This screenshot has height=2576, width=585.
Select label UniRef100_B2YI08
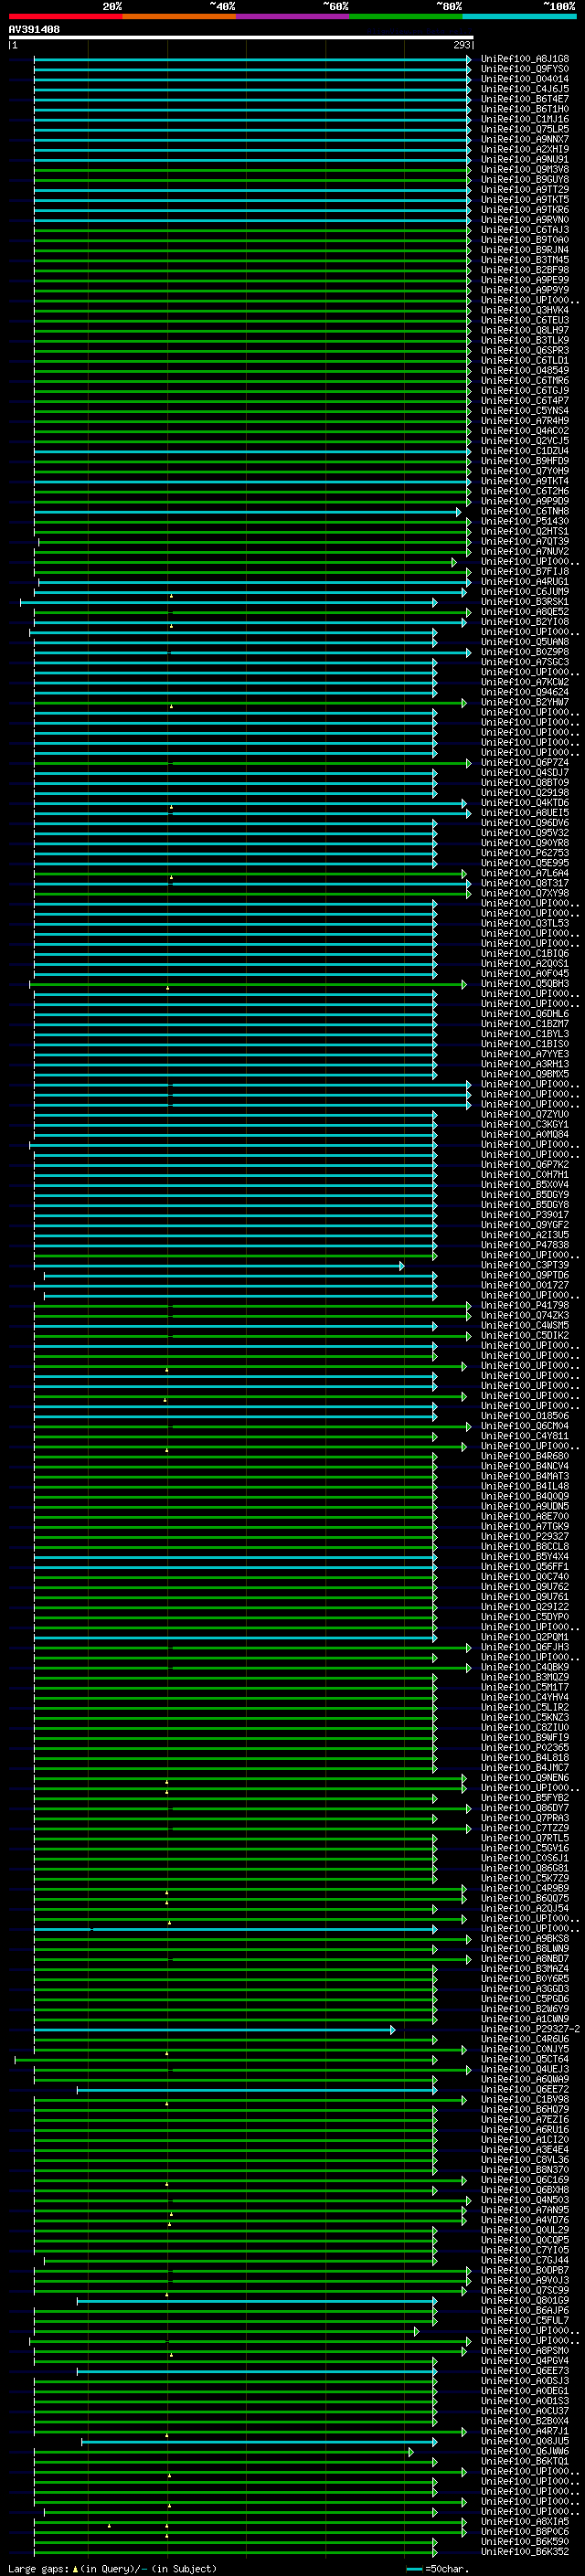pyautogui.click(x=525, y=622)
